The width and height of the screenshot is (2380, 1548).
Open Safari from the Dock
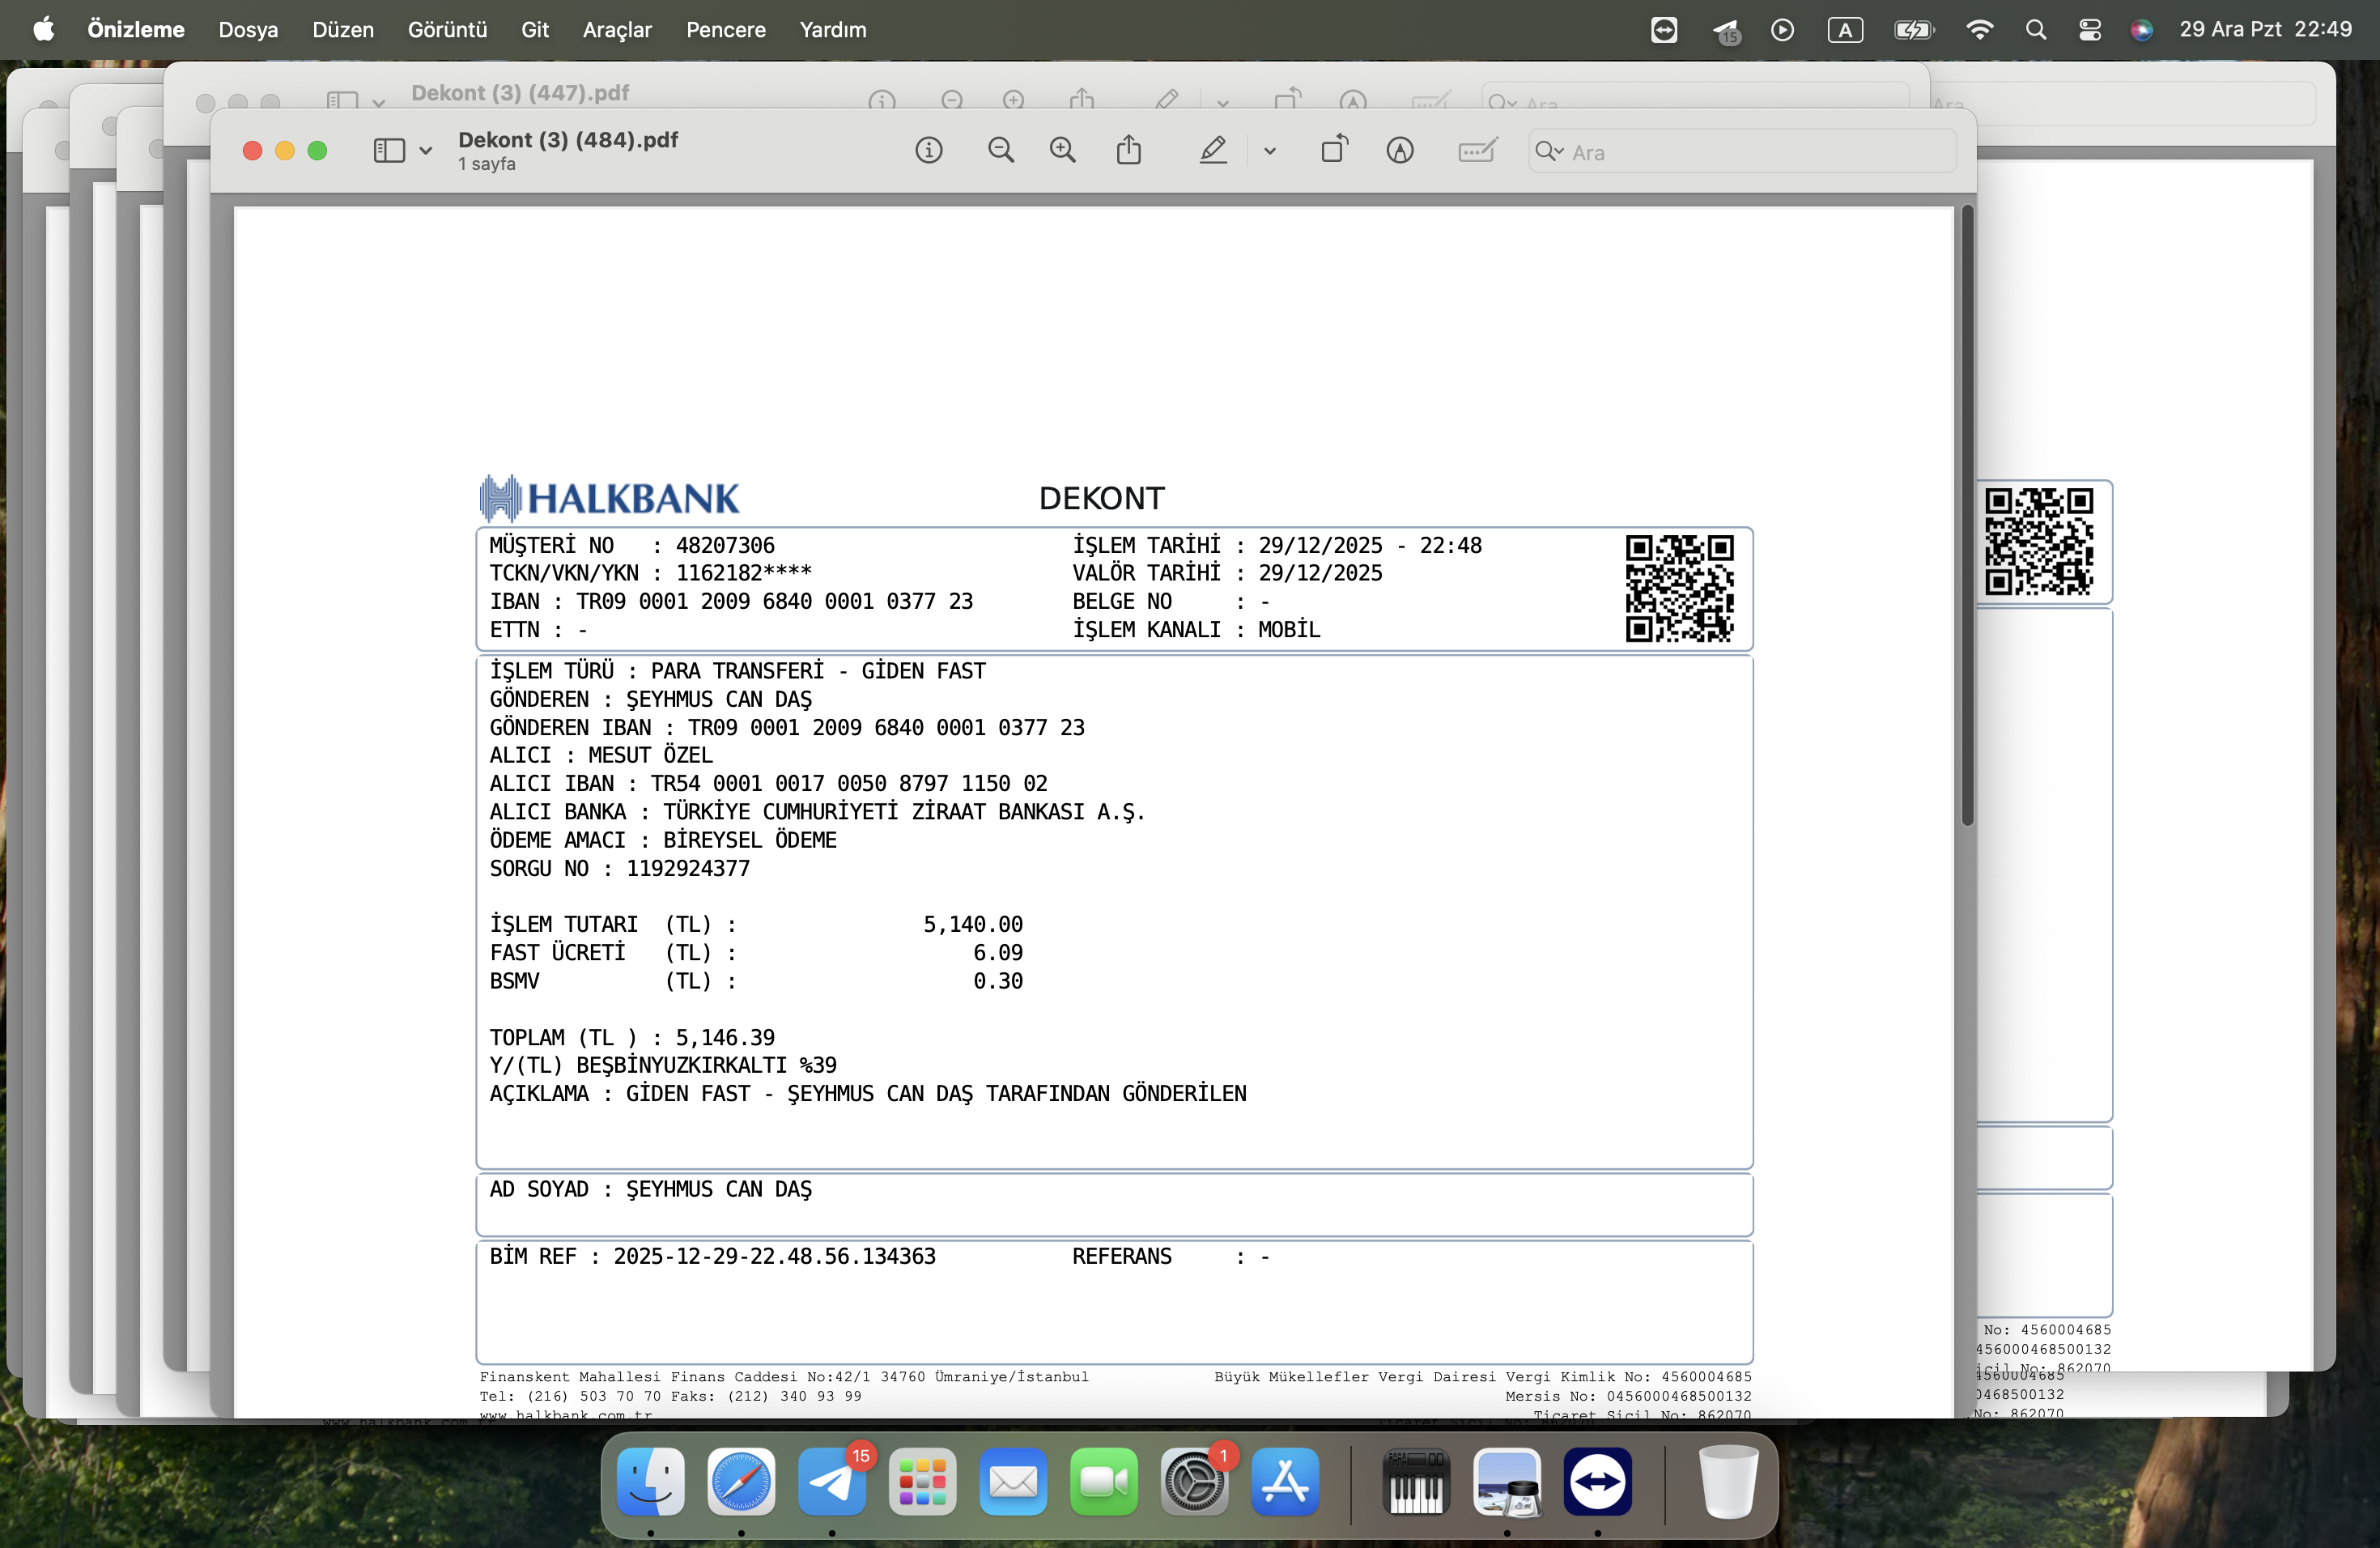pos(741,1481)
